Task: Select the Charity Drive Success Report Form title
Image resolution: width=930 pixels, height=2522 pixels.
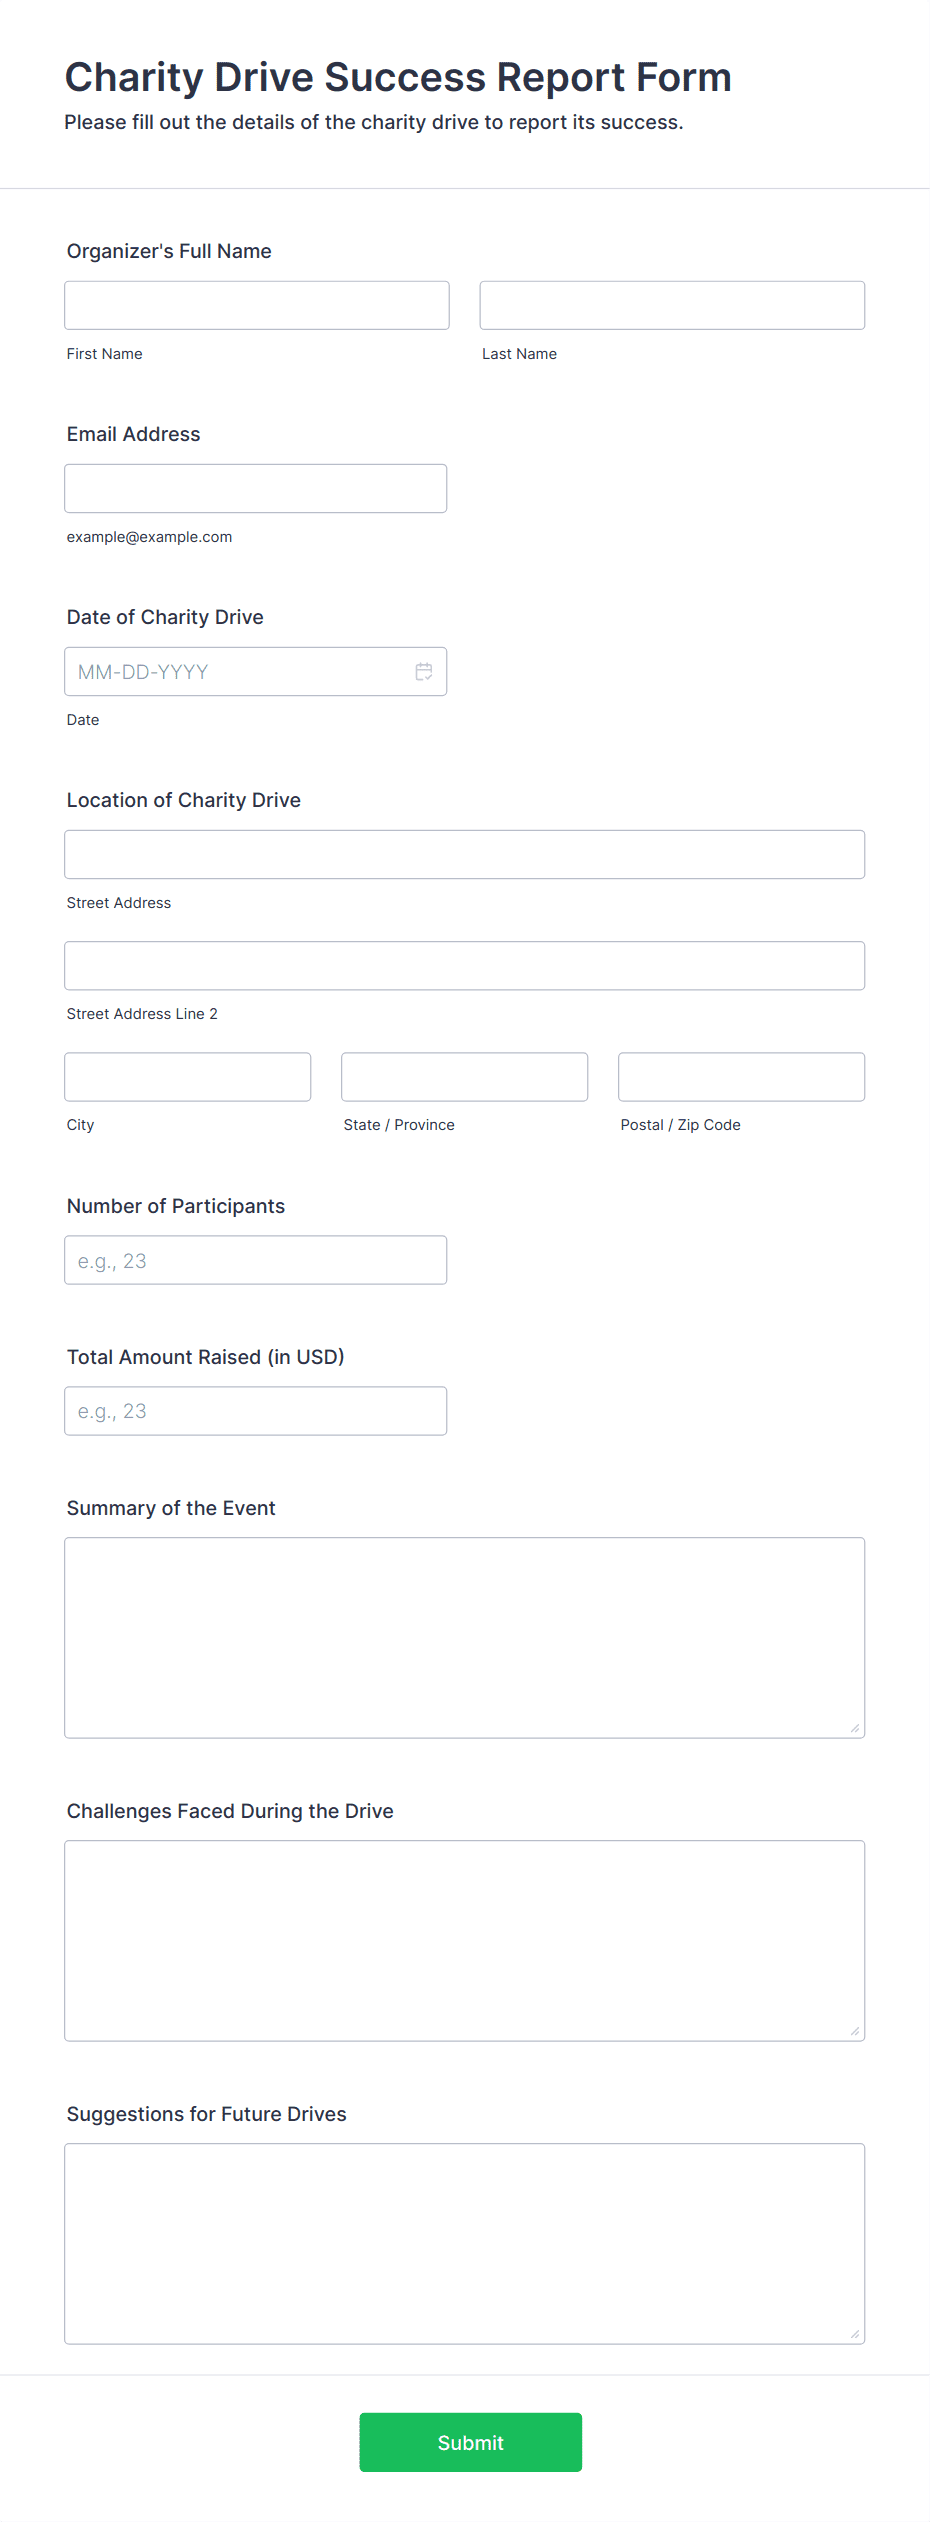Action: coord(397,77)
